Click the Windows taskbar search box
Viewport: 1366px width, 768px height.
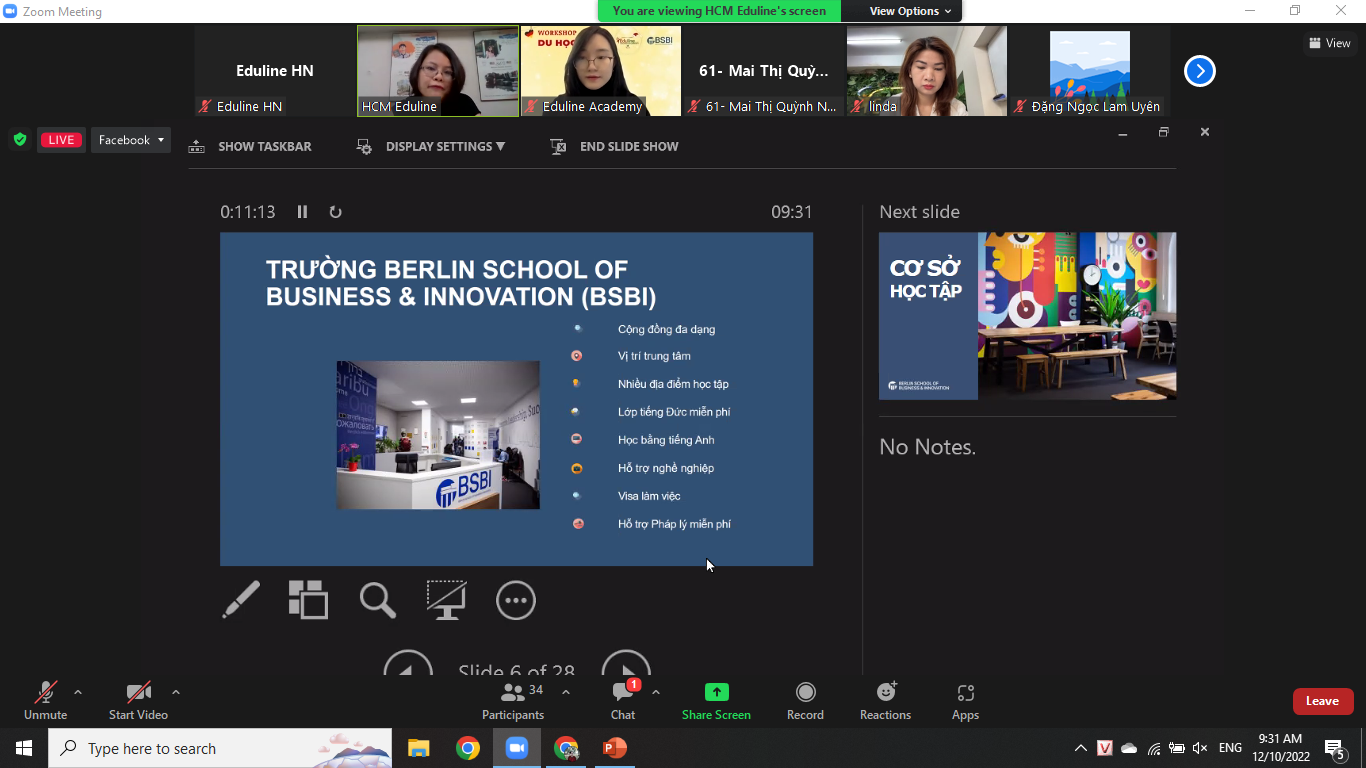[200, 748]
